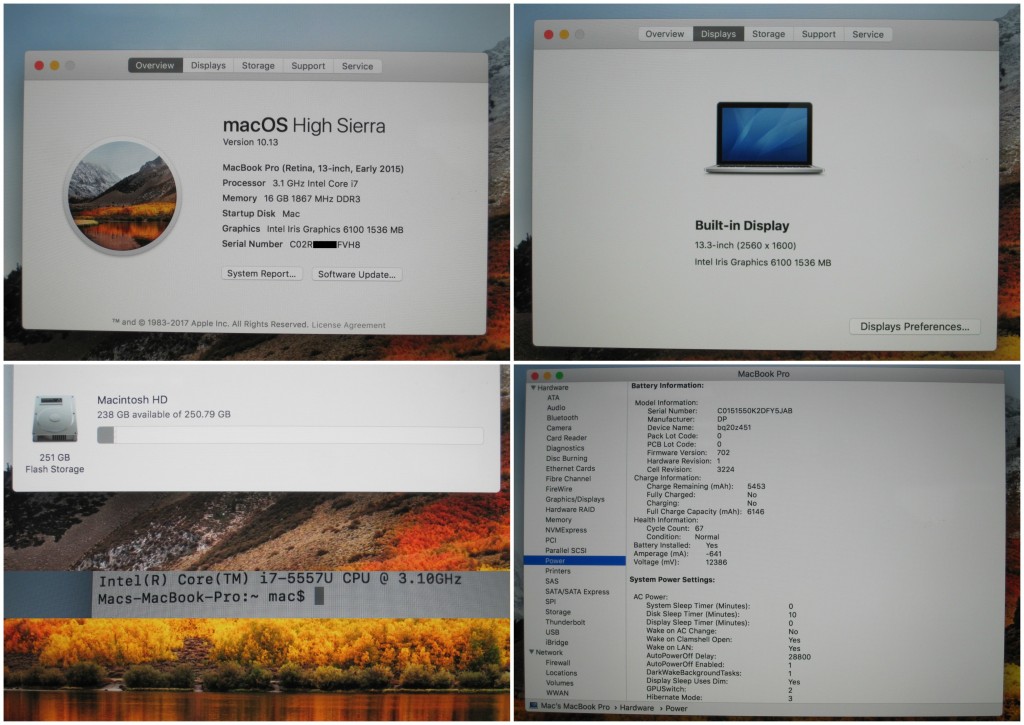Click "238 GB available of 250.79 GB" text
Screen dimensions: 1024x725
164,414
